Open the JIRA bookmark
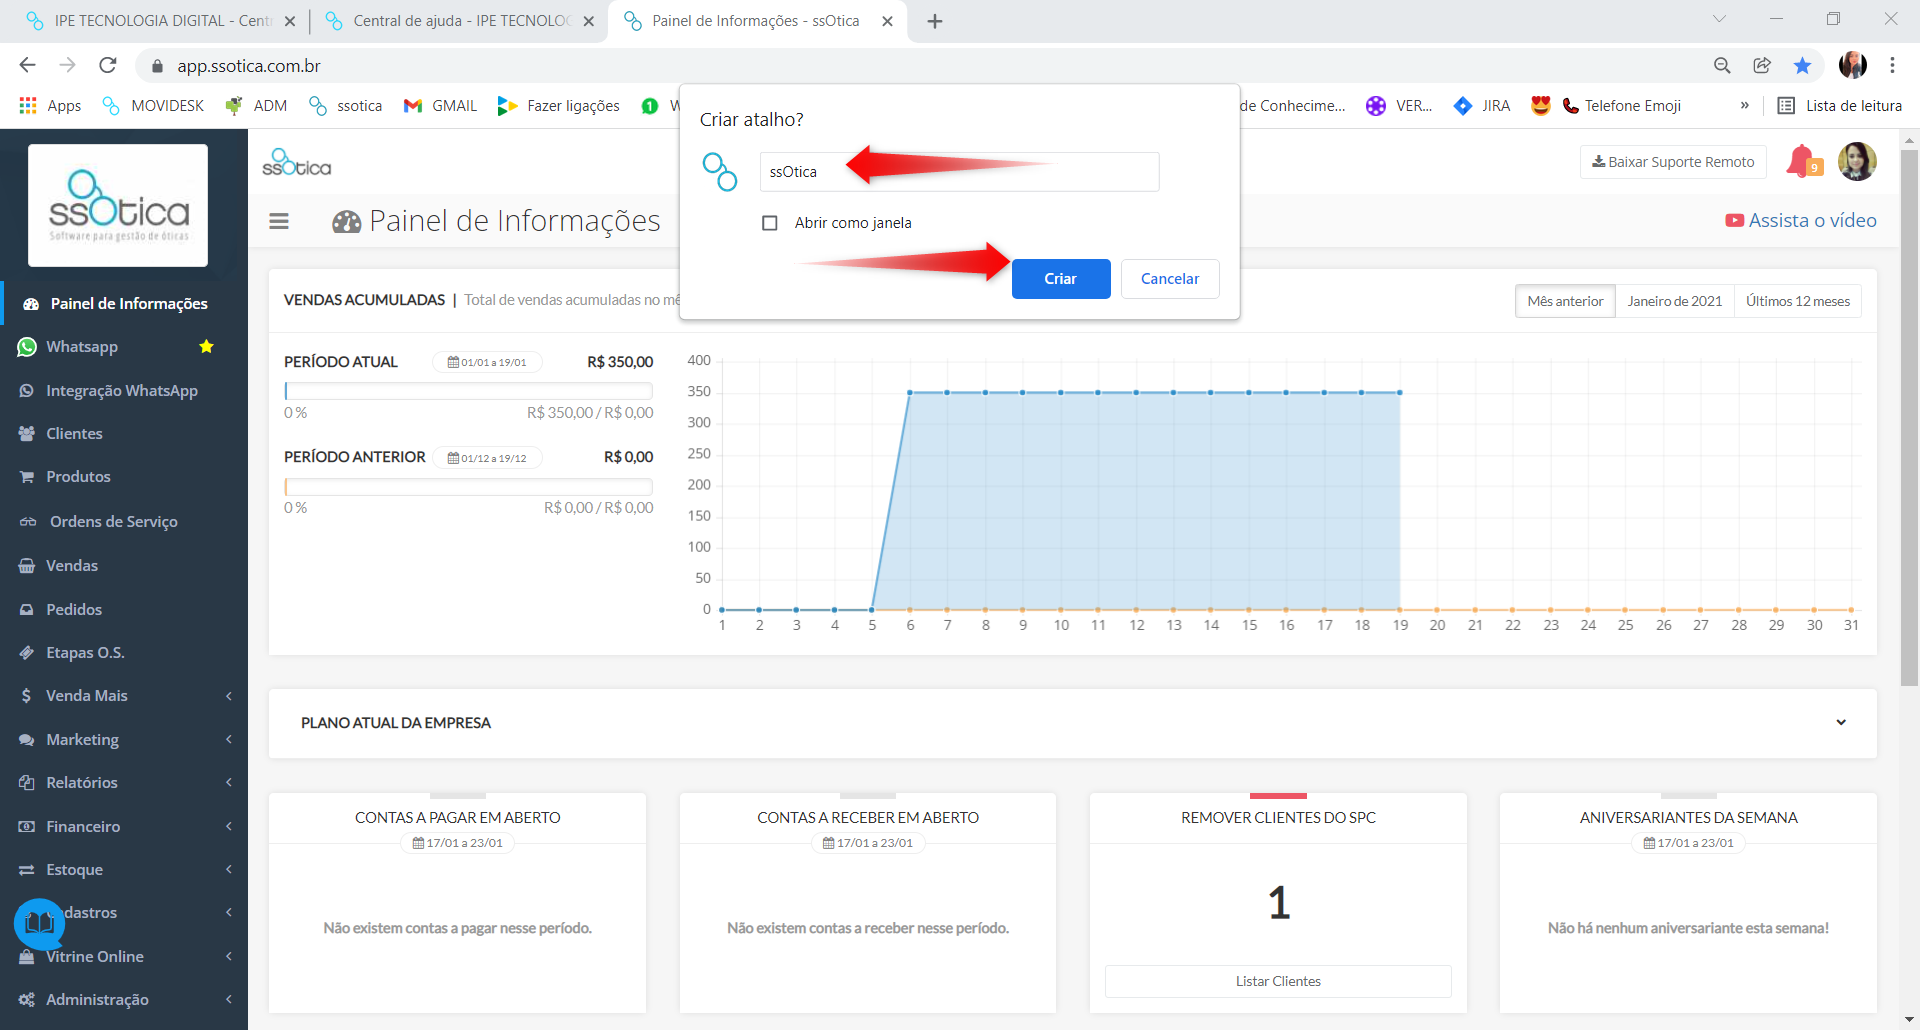The height and width of the screenshot is (1030, 1920). tap(1482, 106)
